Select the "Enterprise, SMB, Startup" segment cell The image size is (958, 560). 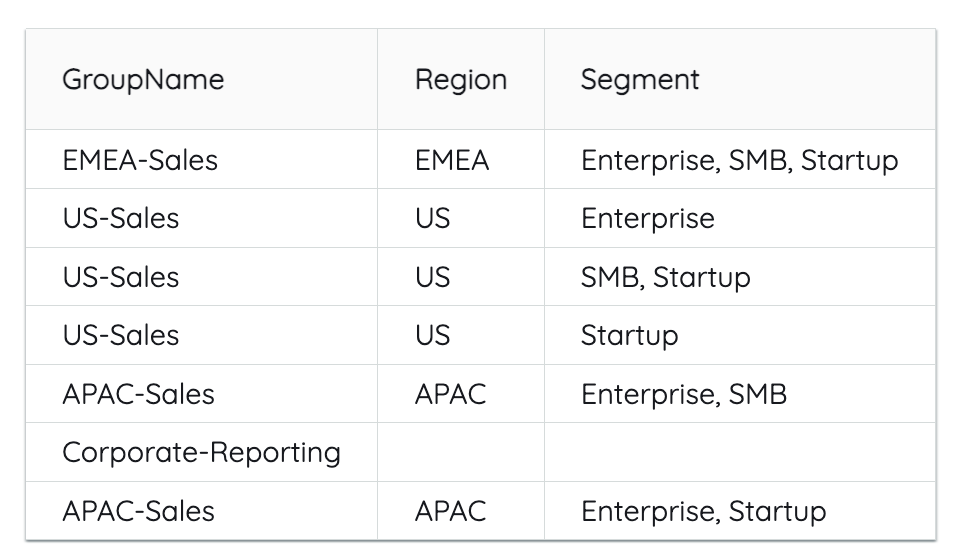(x=739, y=160)
